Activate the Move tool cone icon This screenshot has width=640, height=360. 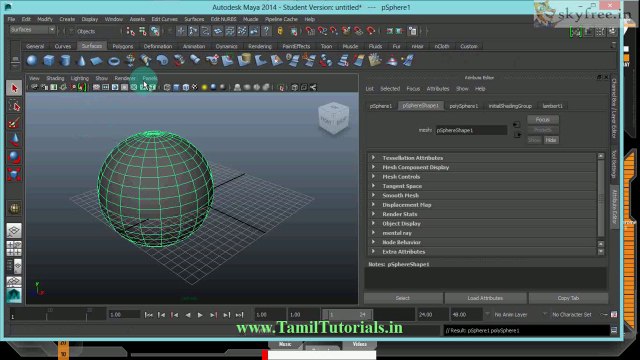[14, 140]
